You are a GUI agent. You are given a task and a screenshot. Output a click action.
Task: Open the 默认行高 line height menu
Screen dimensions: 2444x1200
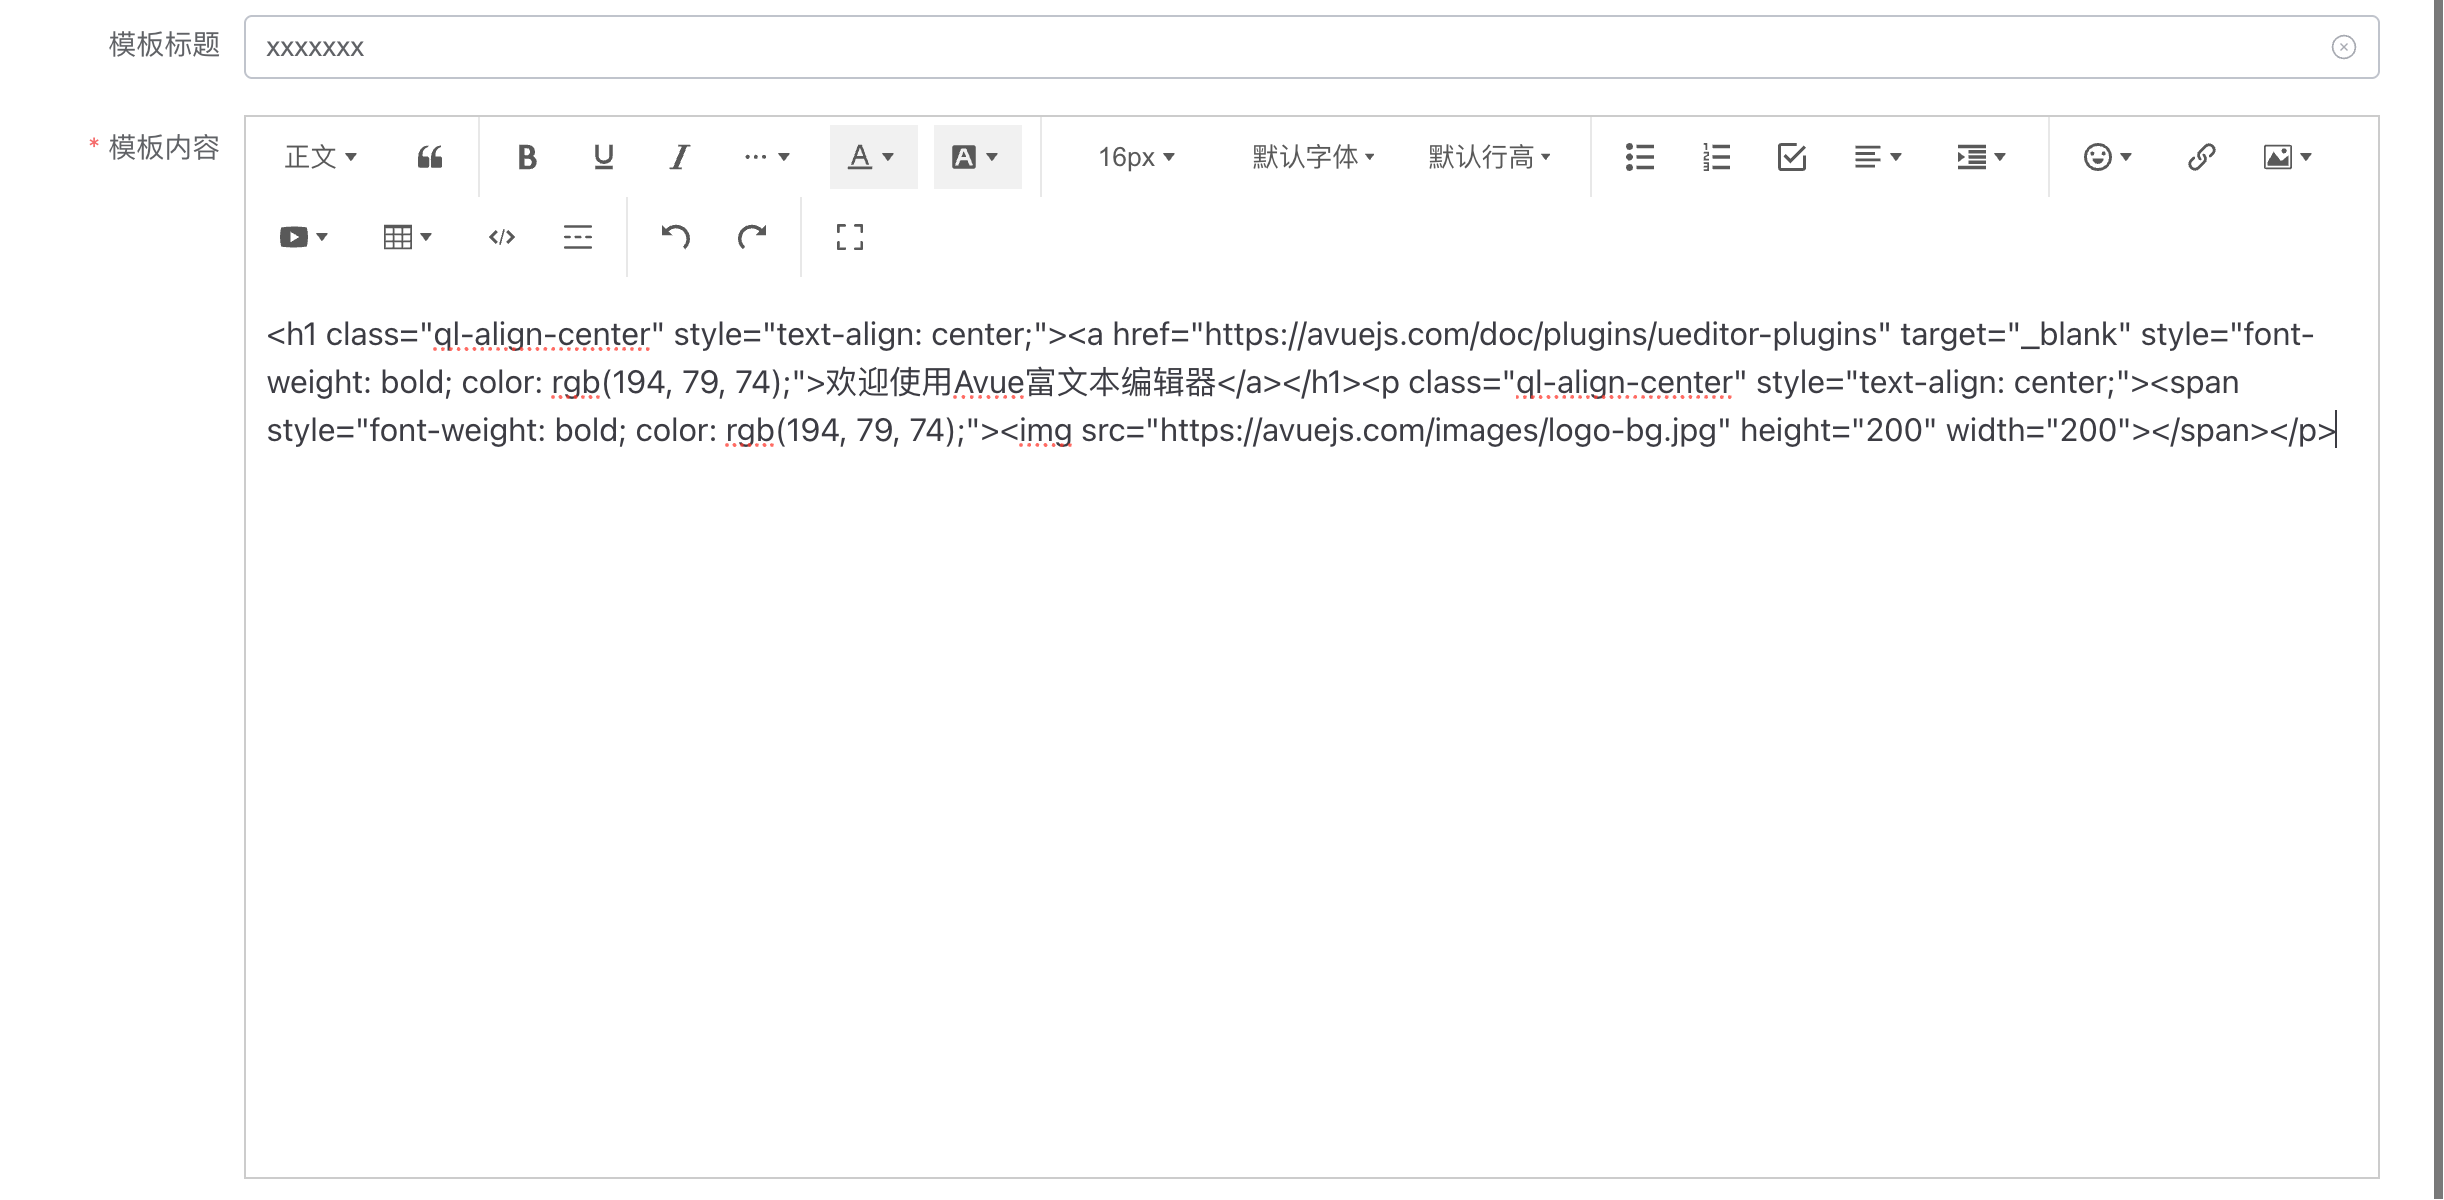point(1489,157)
